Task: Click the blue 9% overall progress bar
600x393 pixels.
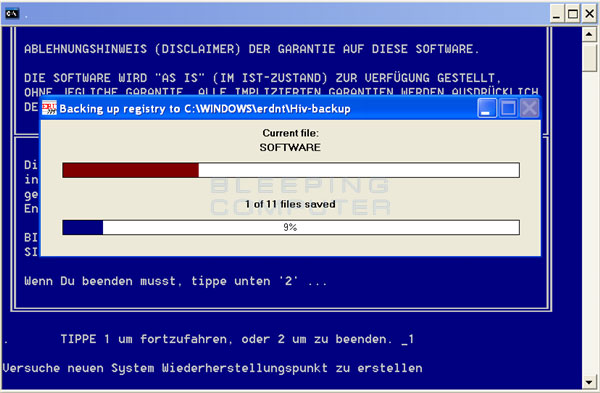Action: click(291, 227)
